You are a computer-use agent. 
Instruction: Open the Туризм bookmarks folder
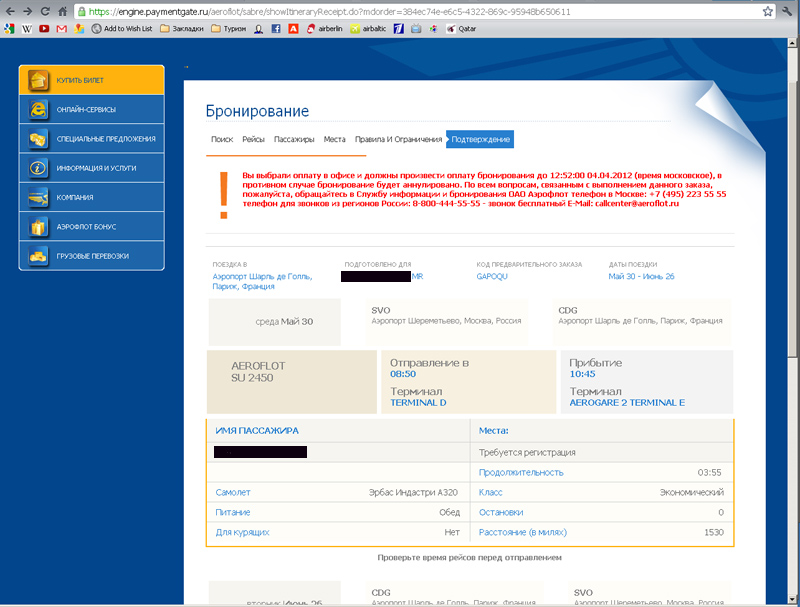coord(229,29)
